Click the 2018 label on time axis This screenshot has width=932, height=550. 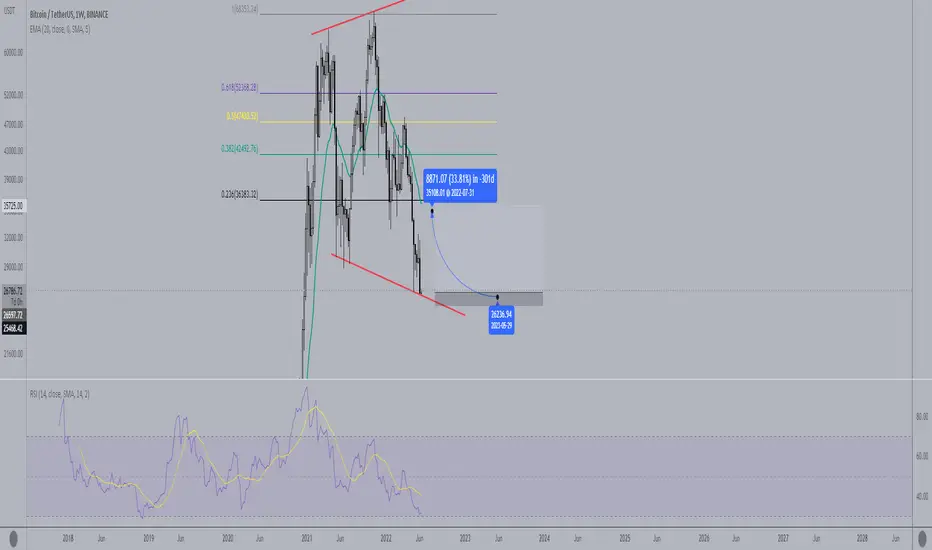point(68,539)
